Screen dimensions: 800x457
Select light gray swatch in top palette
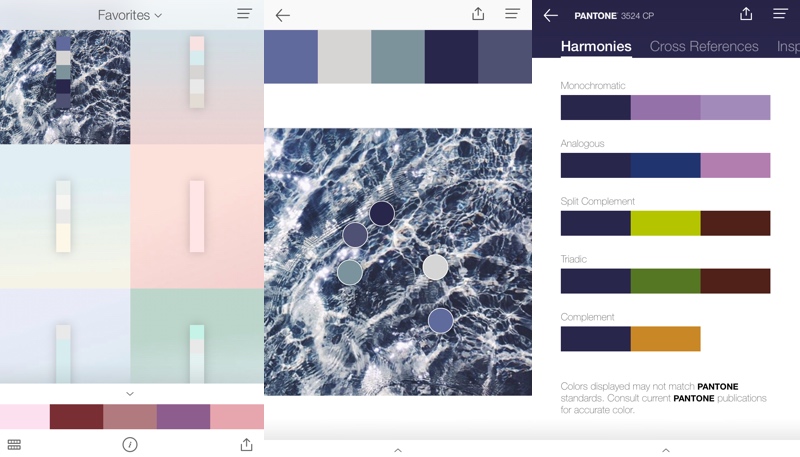click(344, 57)
